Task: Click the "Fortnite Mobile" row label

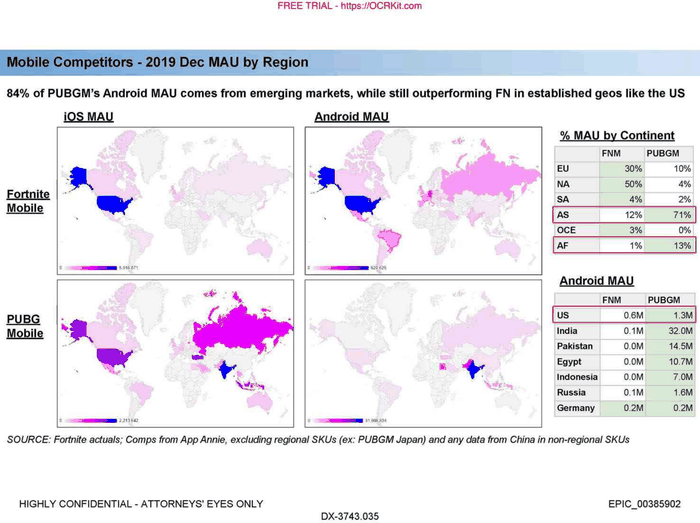Action: tap(28, 201)
